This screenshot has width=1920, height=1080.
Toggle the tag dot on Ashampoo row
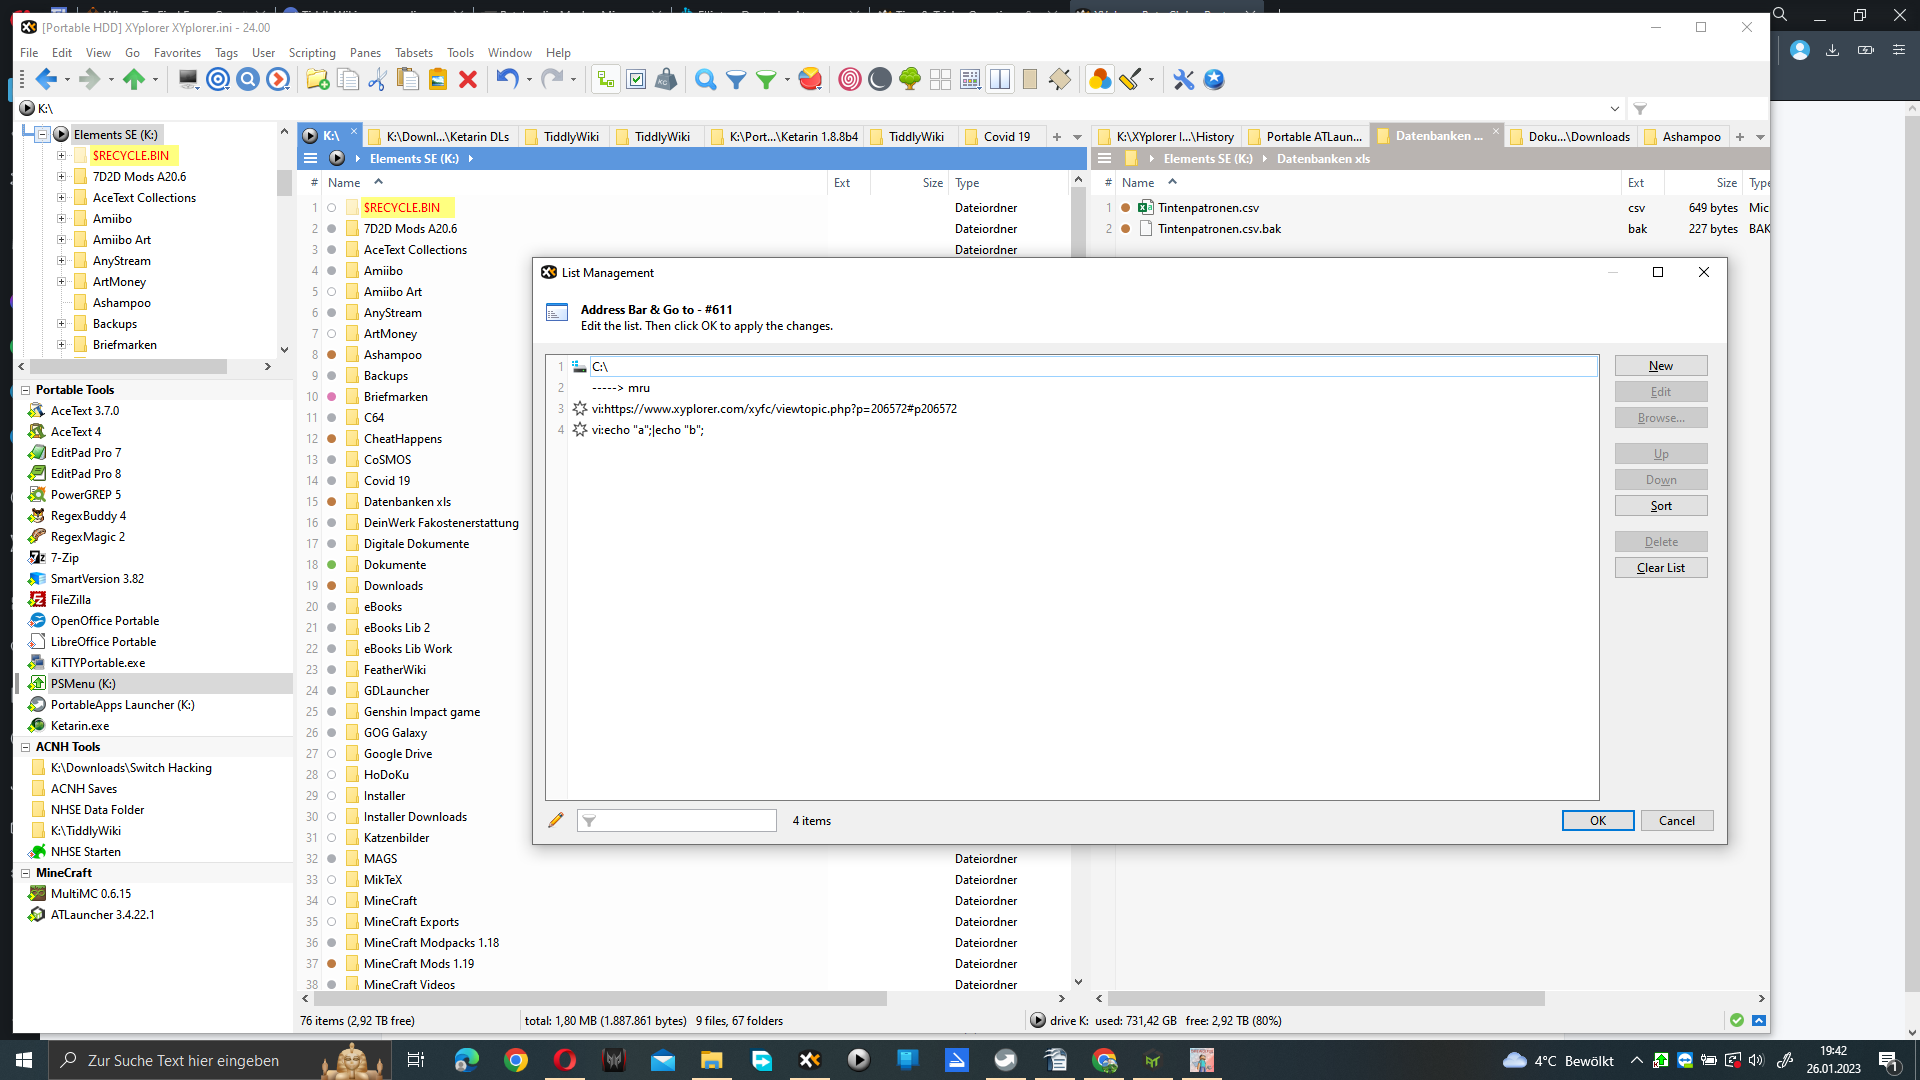[331, 355]
